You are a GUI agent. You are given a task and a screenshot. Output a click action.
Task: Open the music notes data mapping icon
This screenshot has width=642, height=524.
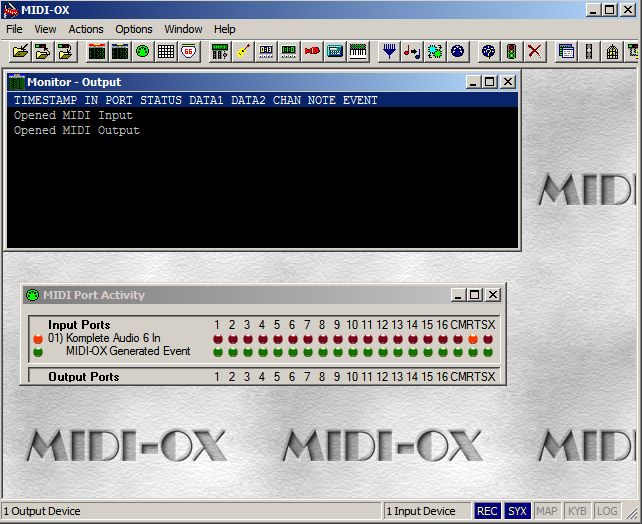point(412,52)
